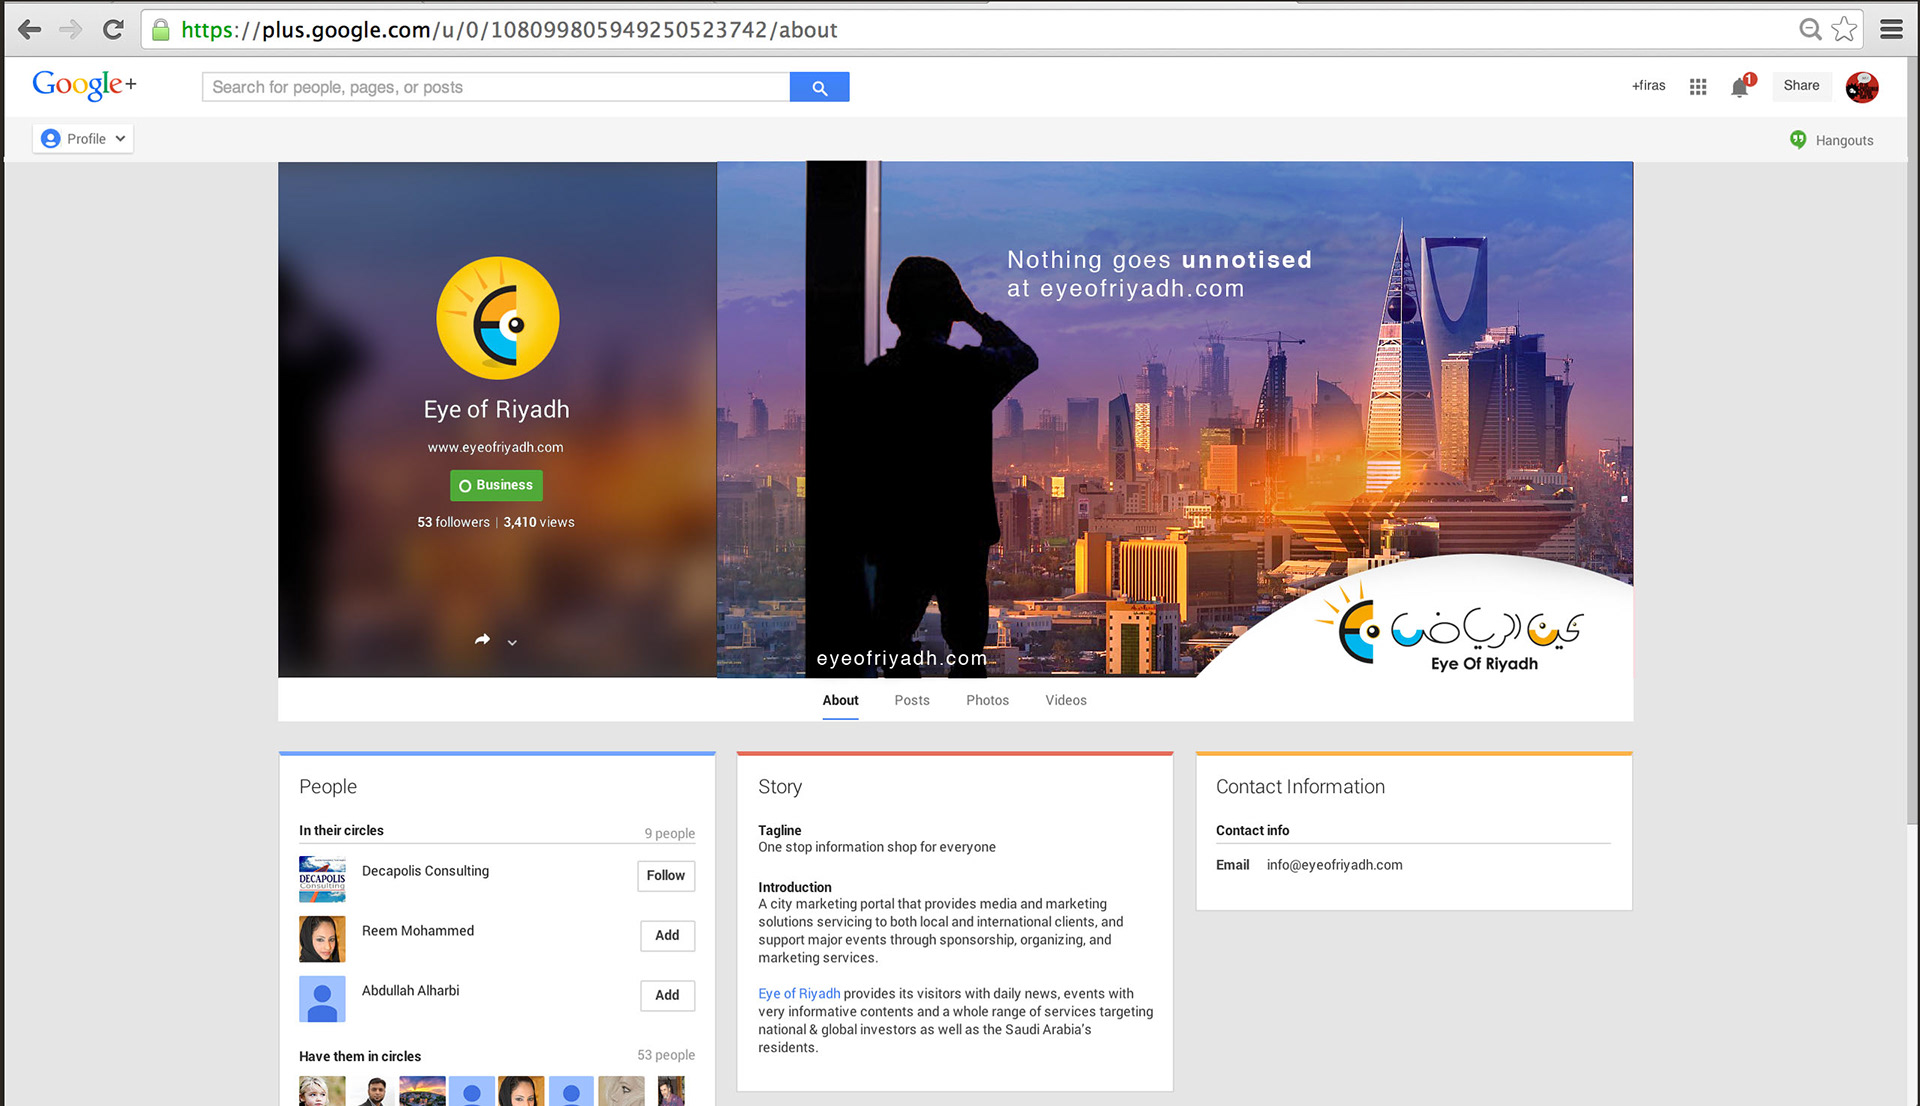The width and height of the screenshot is (1920, 1106).
Task: Open Chrome hamburger menu
Action: tap(1891, 30)
